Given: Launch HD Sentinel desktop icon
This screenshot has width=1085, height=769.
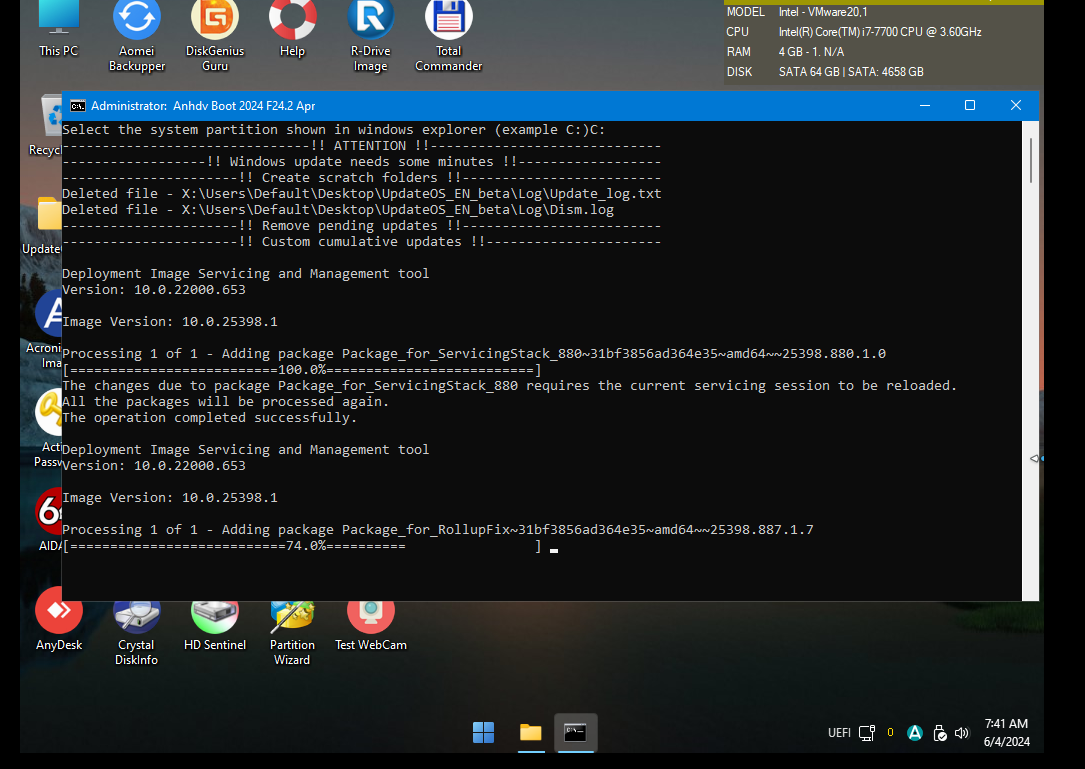Looking at the screenshot, I should pos(215,626).
